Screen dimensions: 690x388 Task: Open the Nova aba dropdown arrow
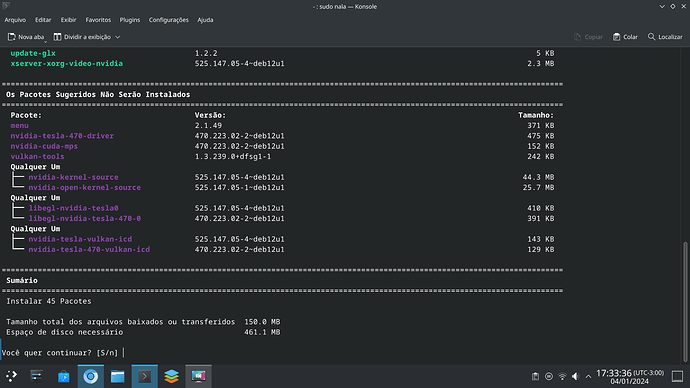pyautogui.click(x=45, y=40)
